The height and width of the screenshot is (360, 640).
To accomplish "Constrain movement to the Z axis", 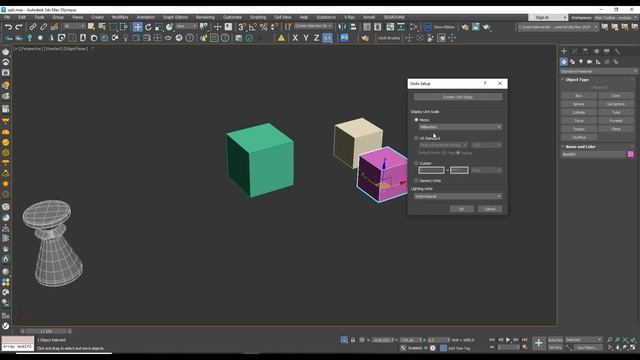I will 316,38.
